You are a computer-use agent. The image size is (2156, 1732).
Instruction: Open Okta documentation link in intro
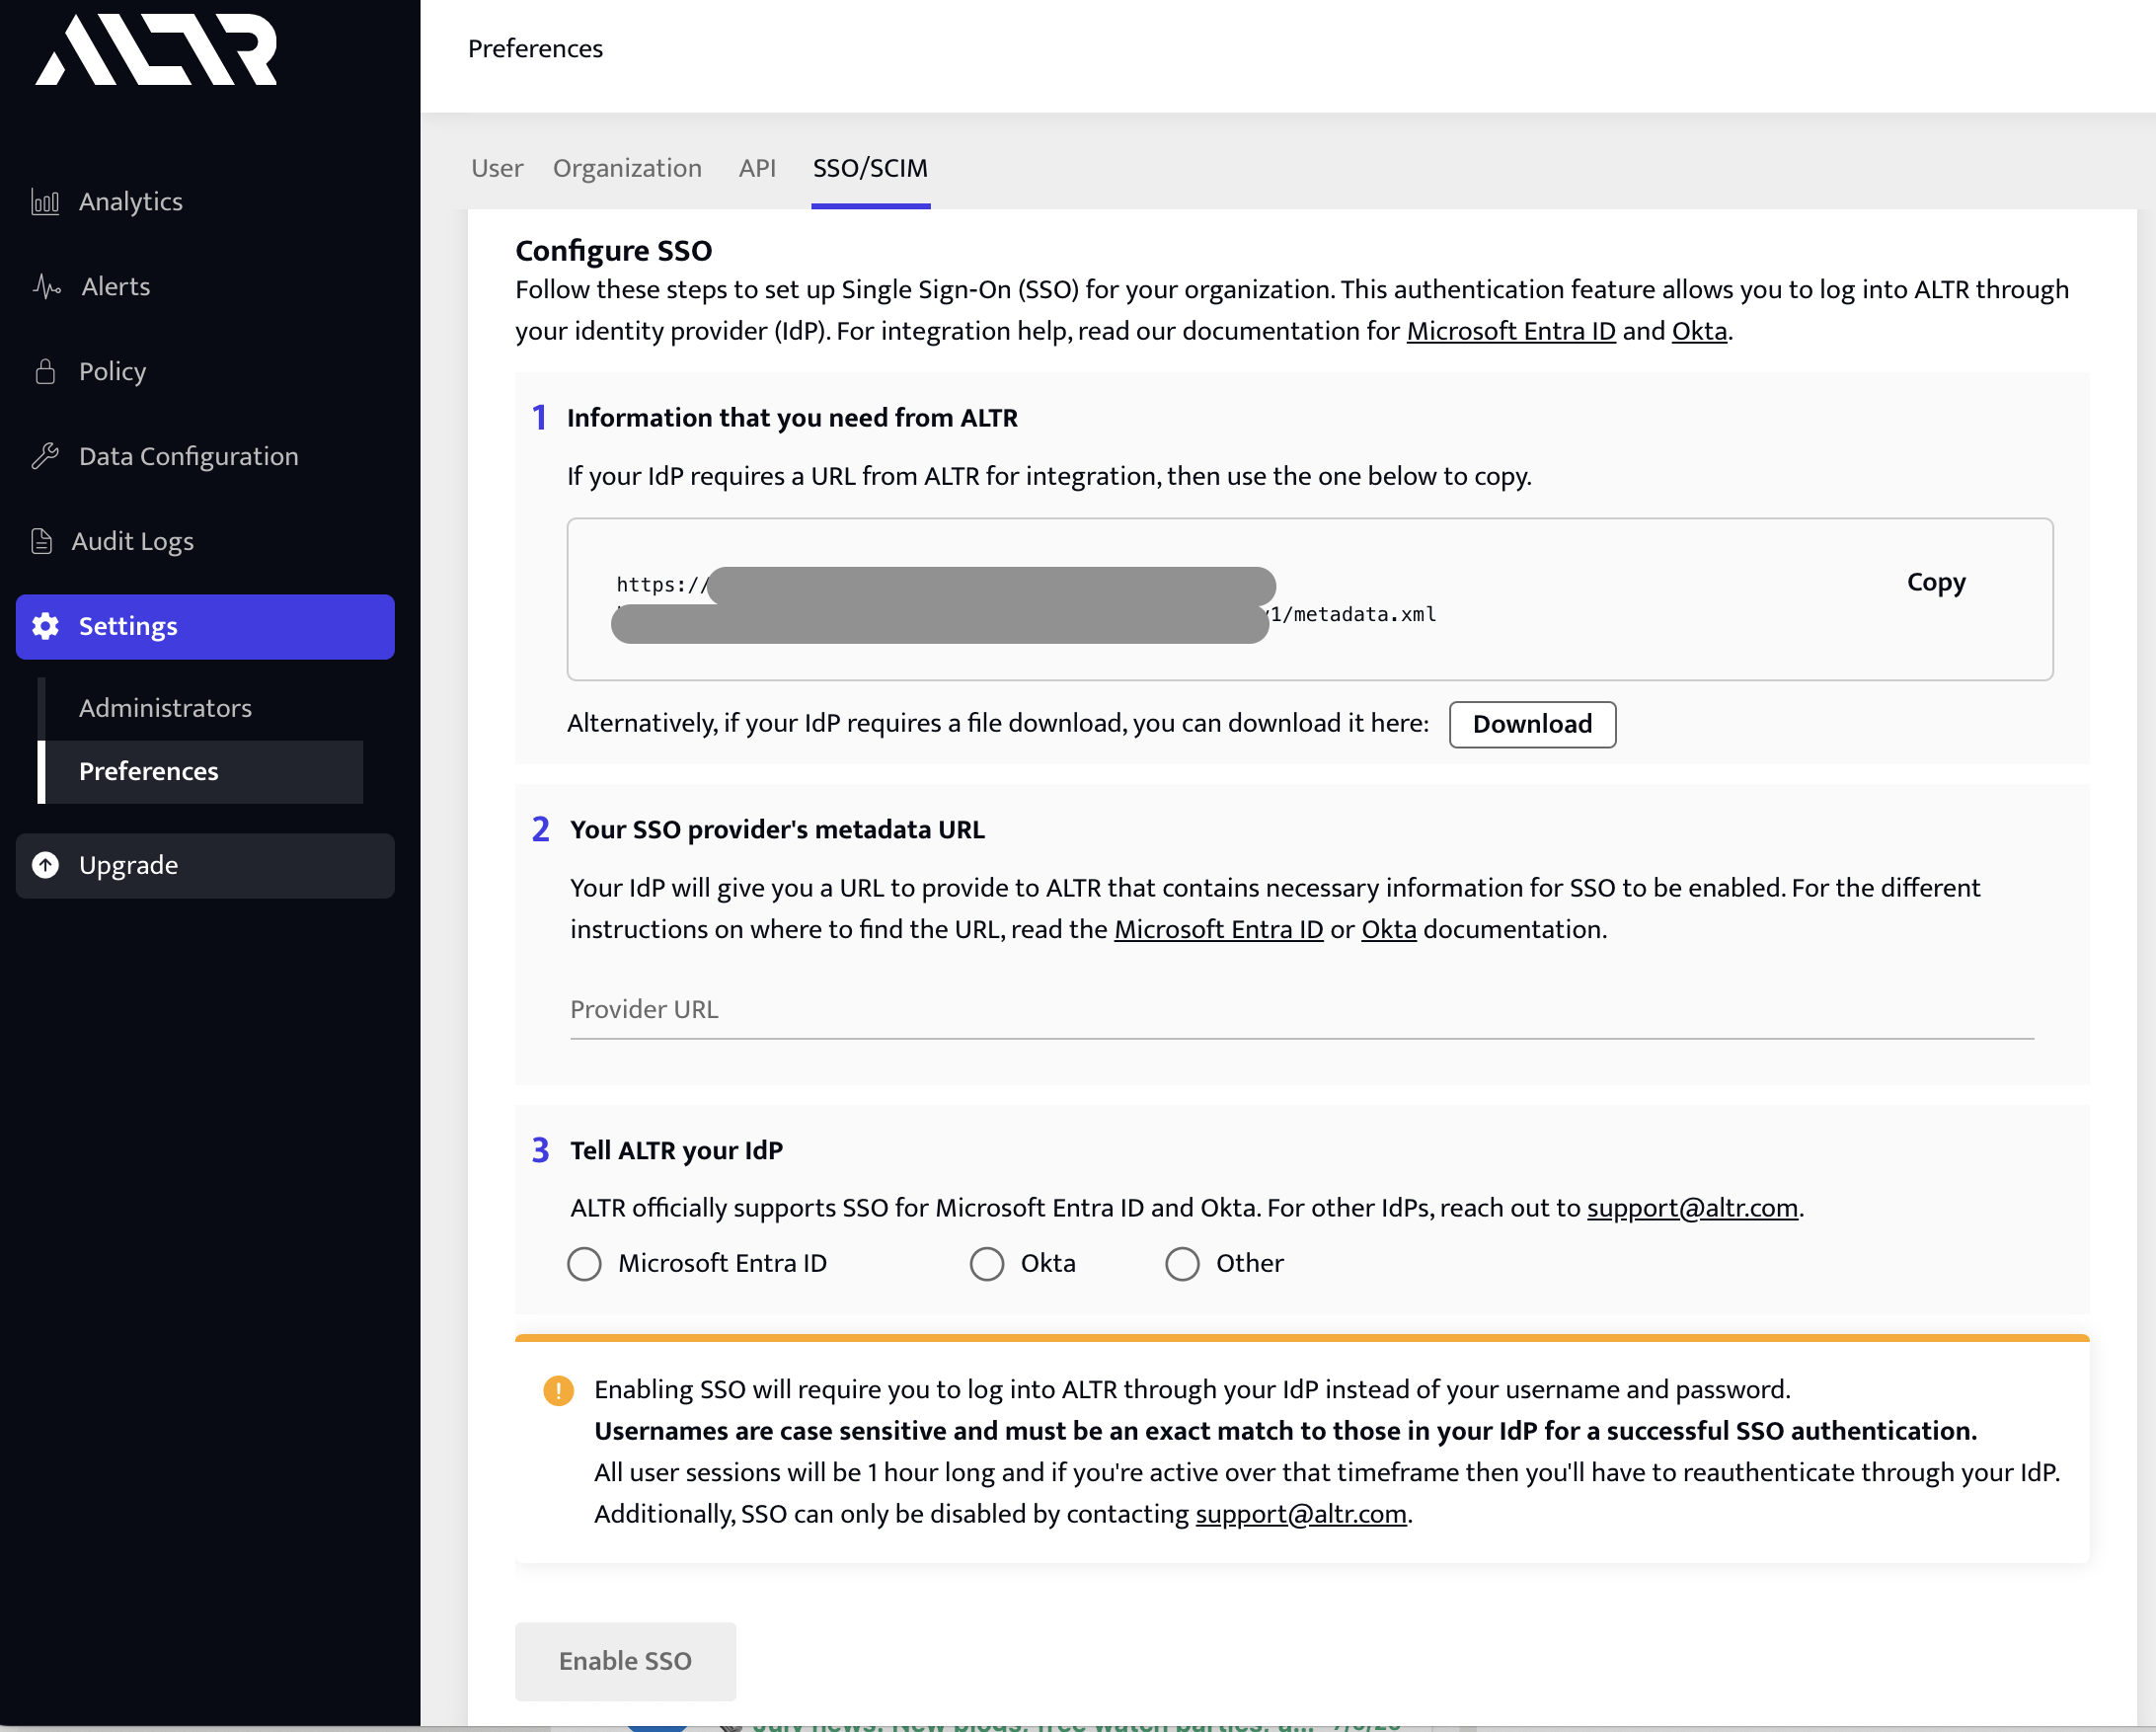pyautogui.click(x=1699, y=331)
